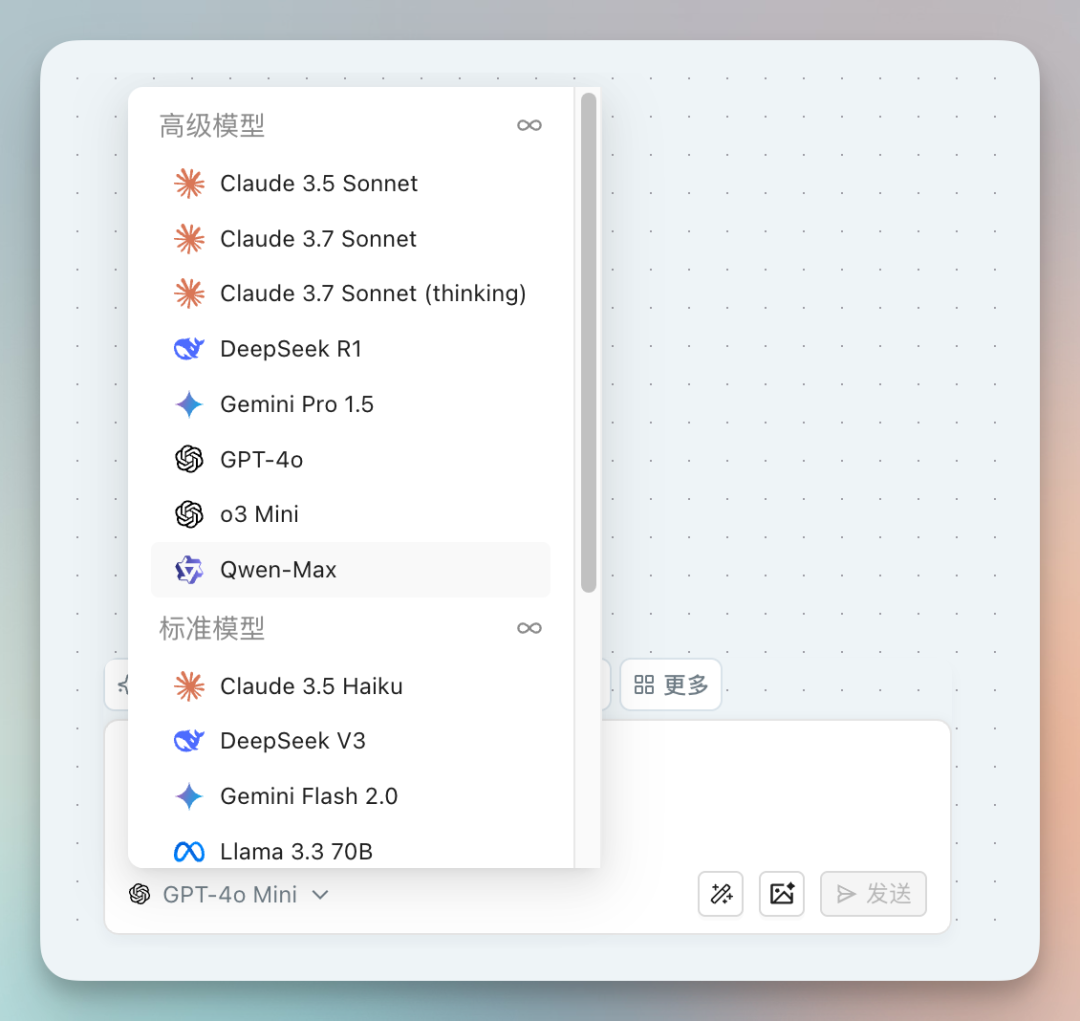Screen dimensions: 1080x1021
Task: Open the GPT-4o Mini model dropdown
Action: [229, 894]
